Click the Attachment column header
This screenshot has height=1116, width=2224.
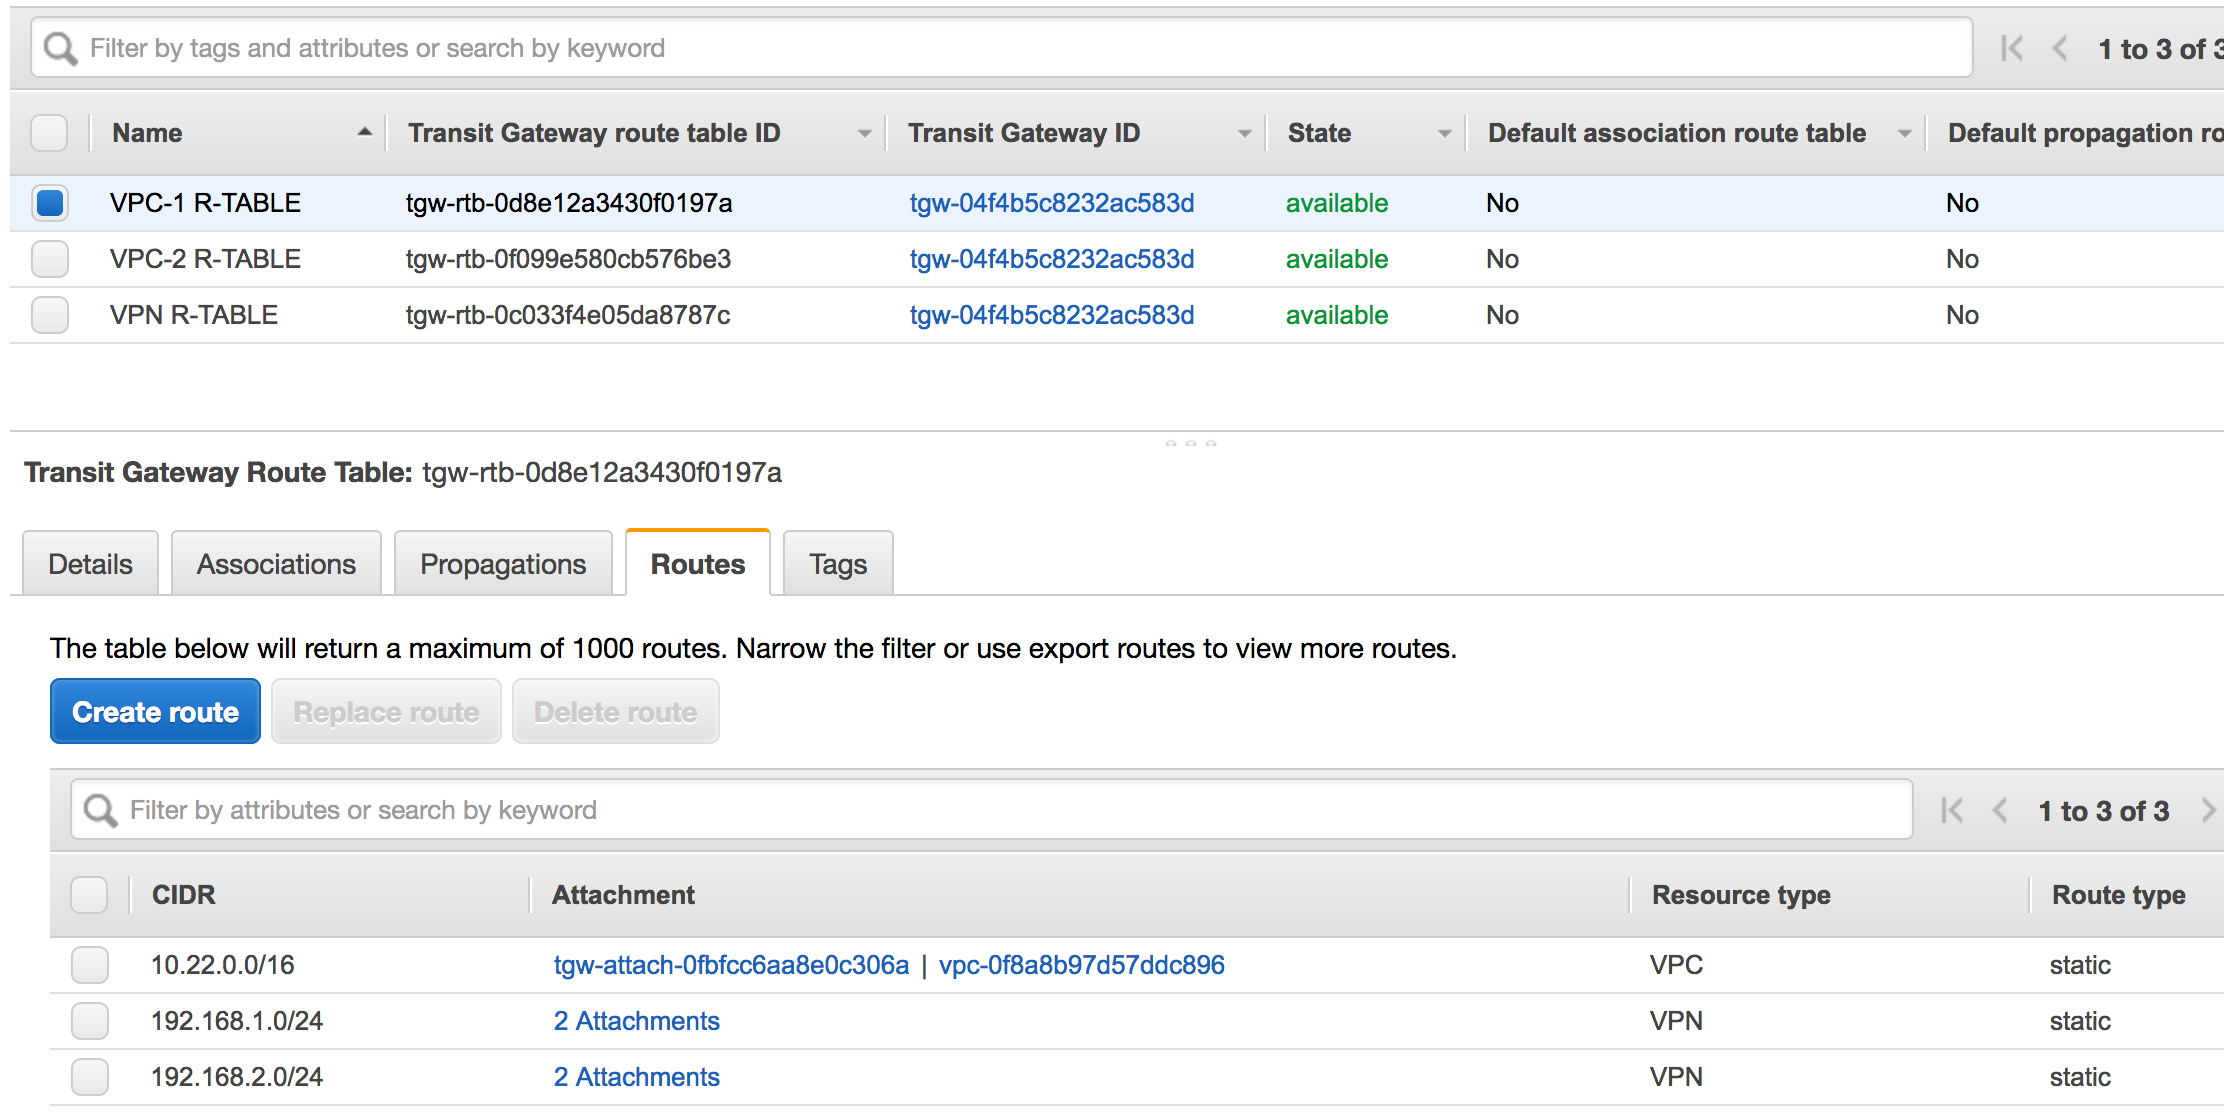tap(623, 895)
